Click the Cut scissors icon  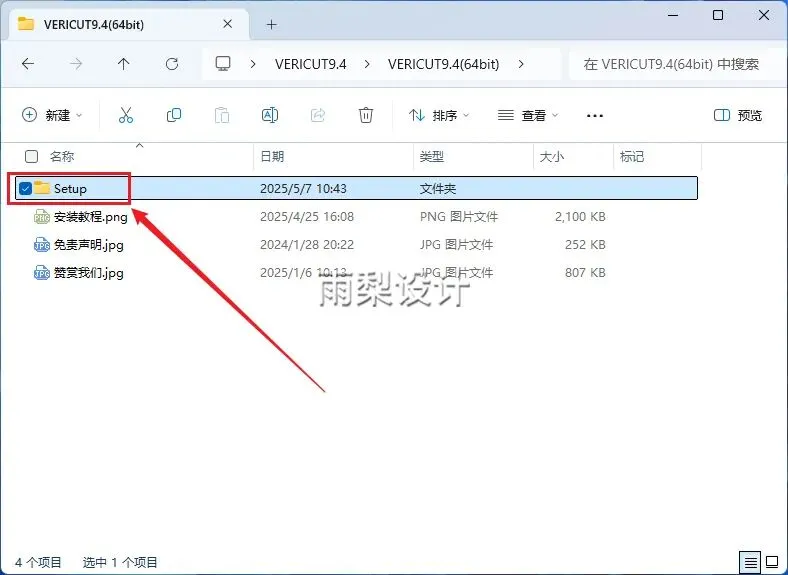[126, 115]
